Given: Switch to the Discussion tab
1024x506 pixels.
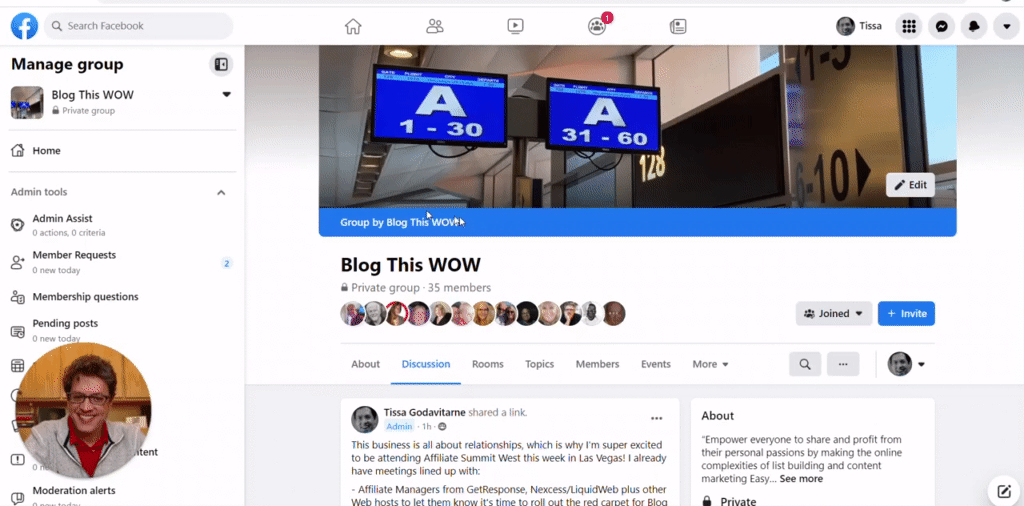Looking at the screenshot, I should coord(426,364).
